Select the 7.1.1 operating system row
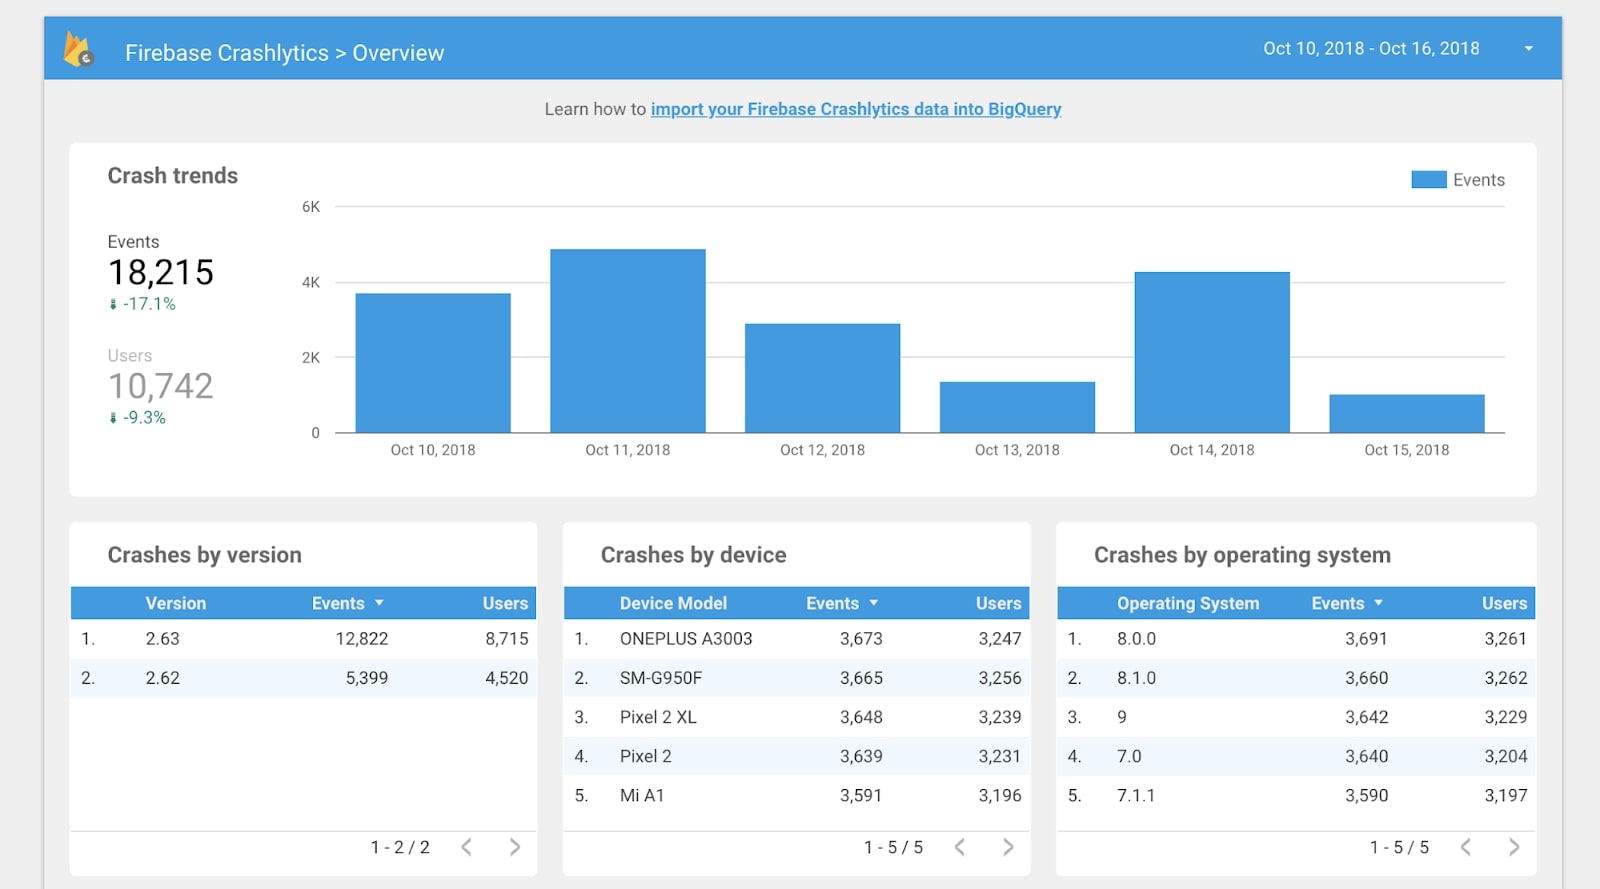1600x889 pixels. (x=1296, y=795)
